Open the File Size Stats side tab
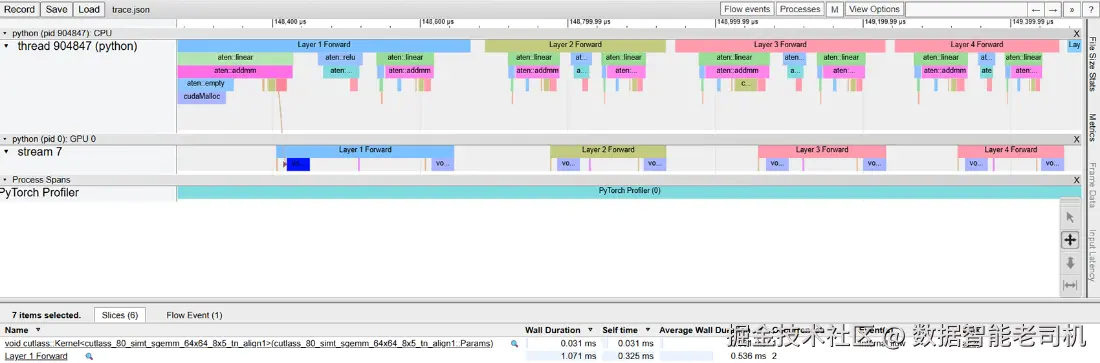 pos(1093,65)
